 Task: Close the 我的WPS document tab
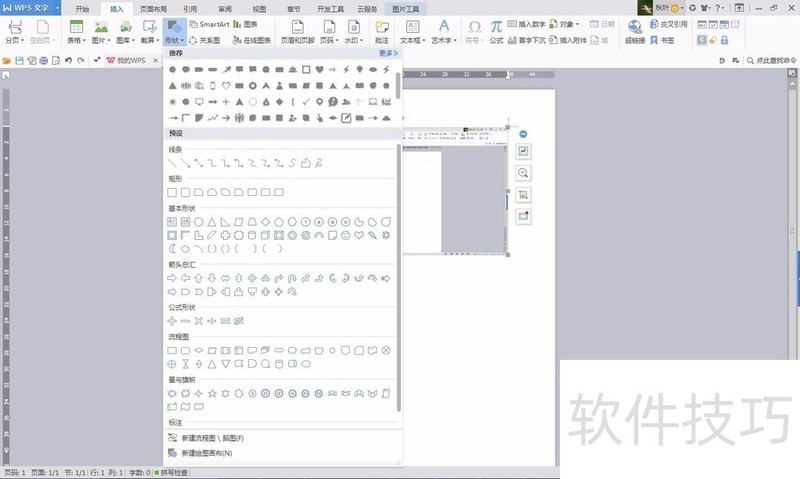coord(156,61)
